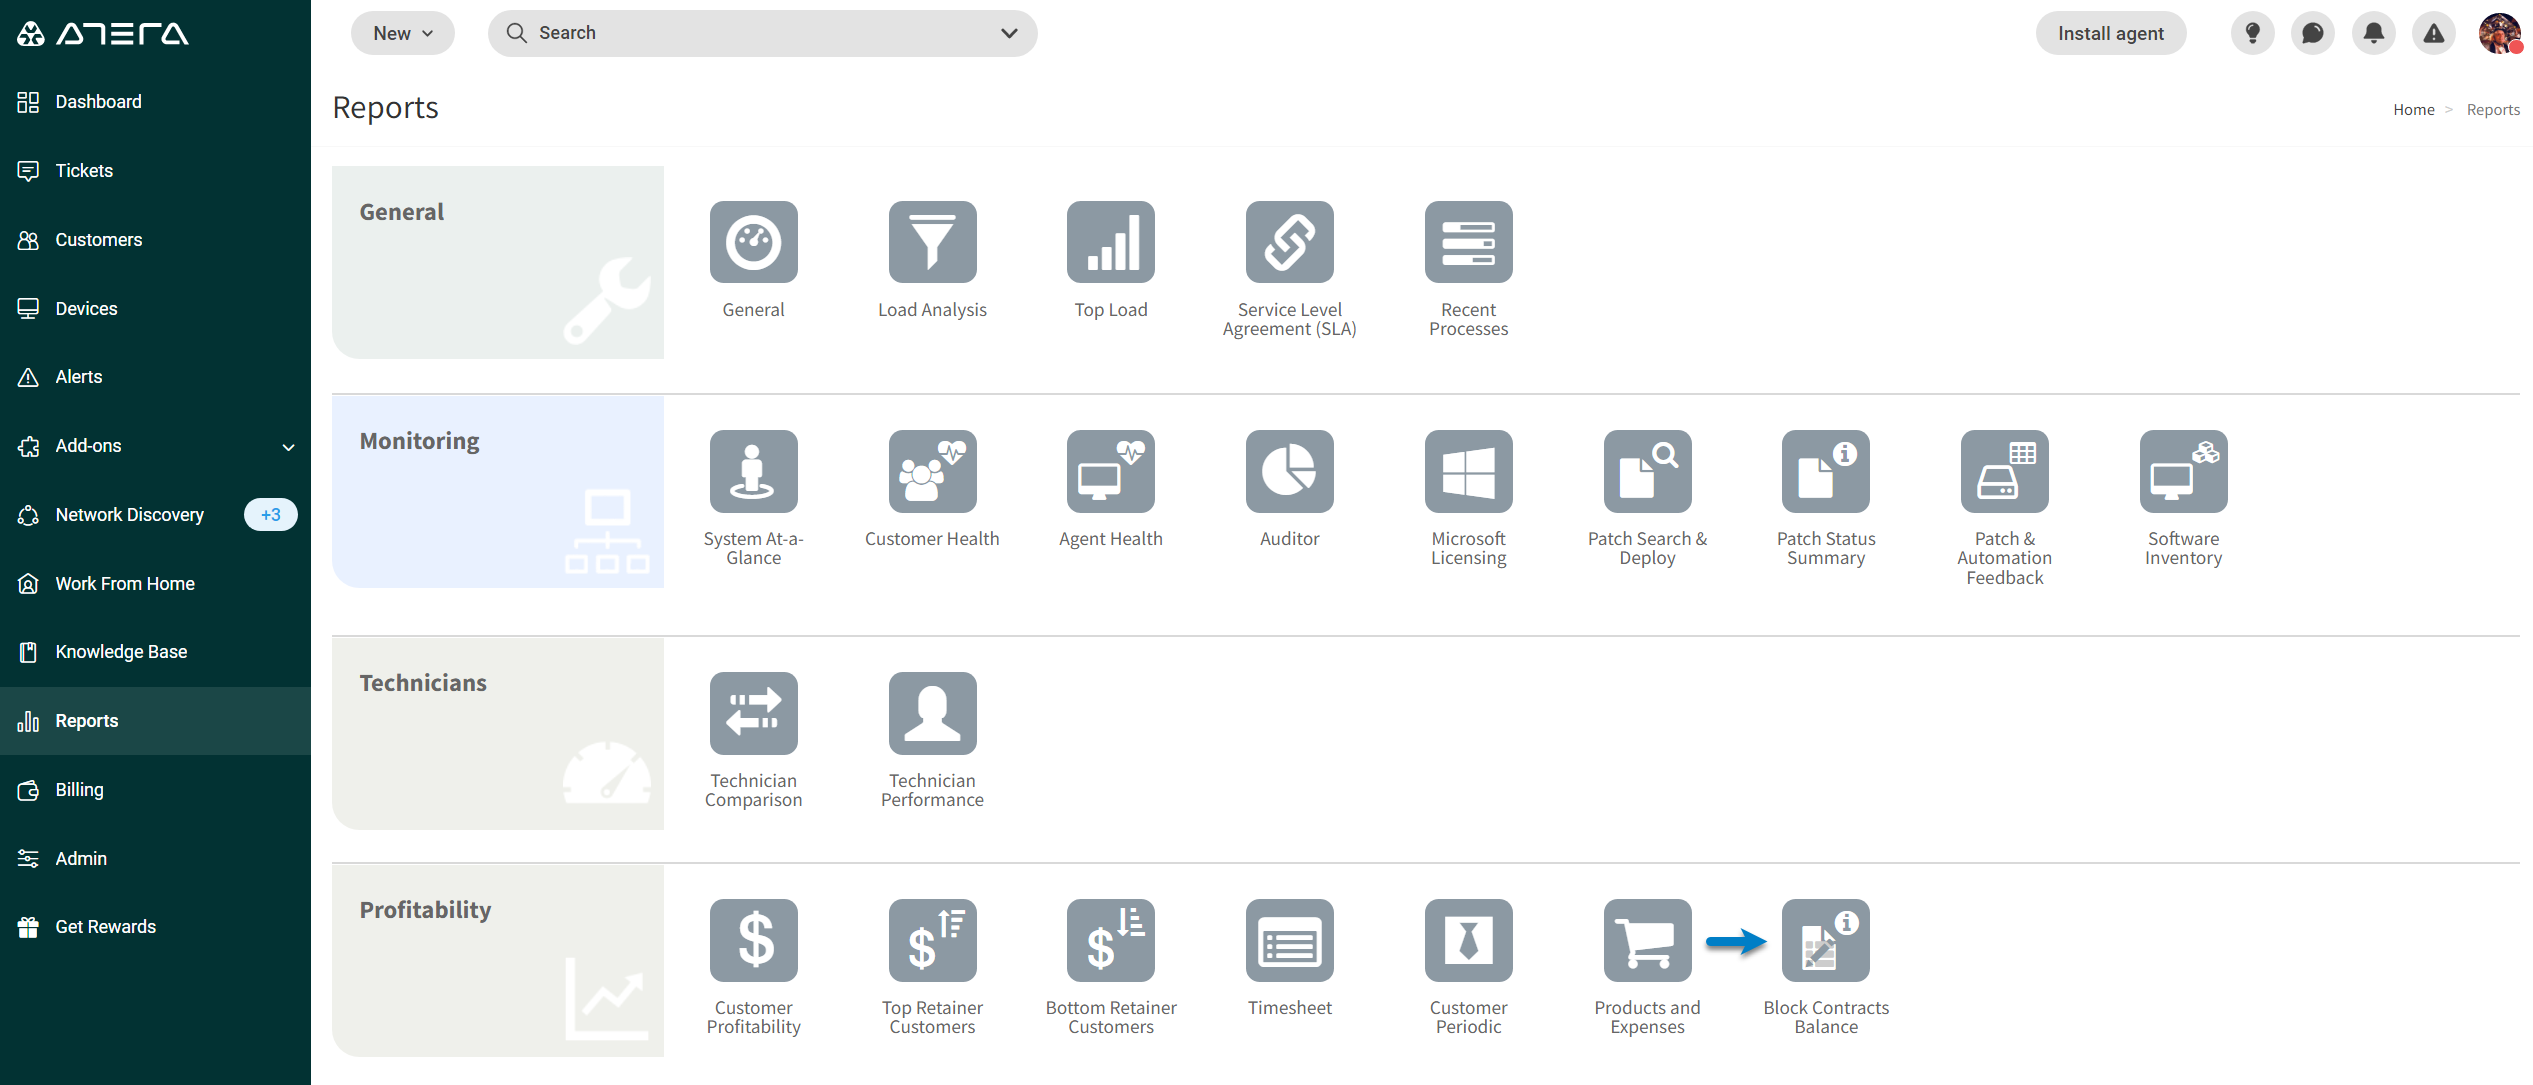This screenshot has width=2533, height=1085.
Task: Open the user profile avatar
Action: point(2499,33)
